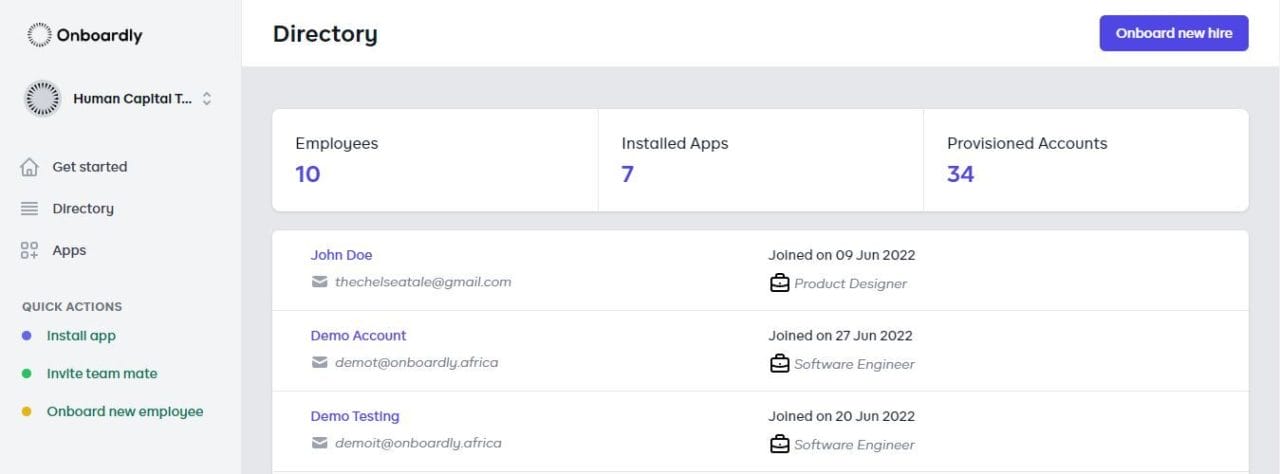Open John Doe's employee profile
Viewport: 1280px width, 474px height.
pos(341,255)
